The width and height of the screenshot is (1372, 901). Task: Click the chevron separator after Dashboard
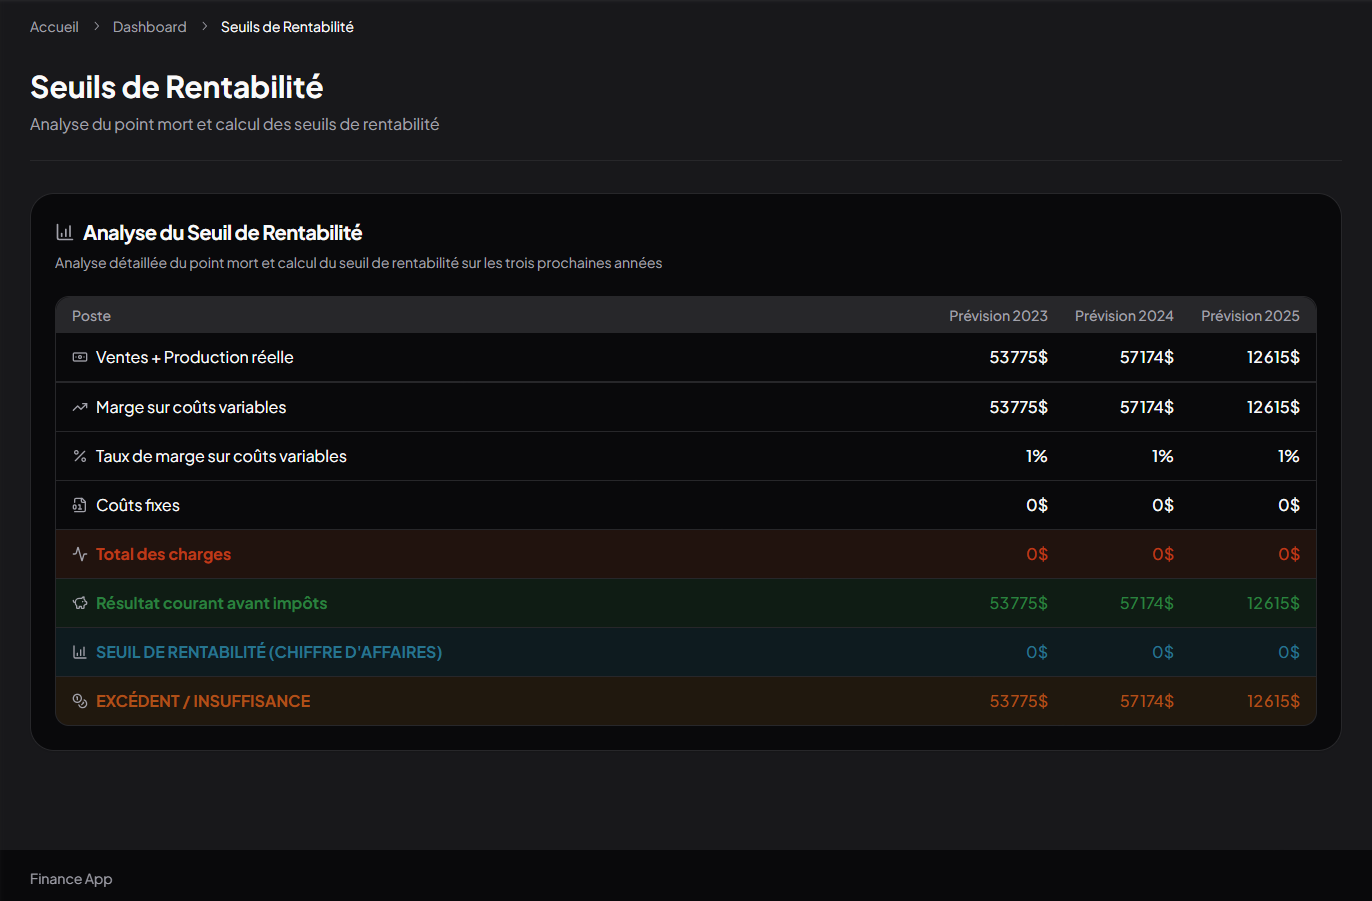click(204, 27)
